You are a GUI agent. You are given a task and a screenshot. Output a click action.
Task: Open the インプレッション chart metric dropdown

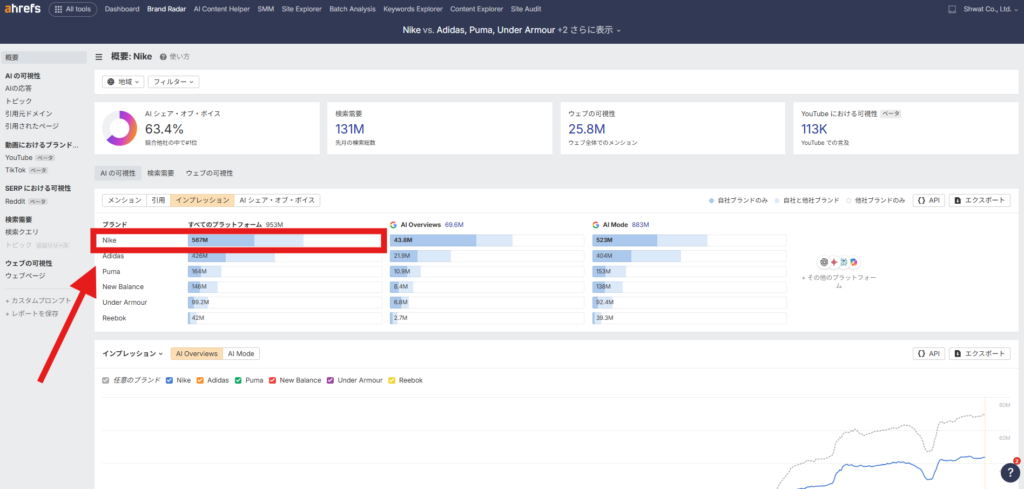(x=134, y=353)
